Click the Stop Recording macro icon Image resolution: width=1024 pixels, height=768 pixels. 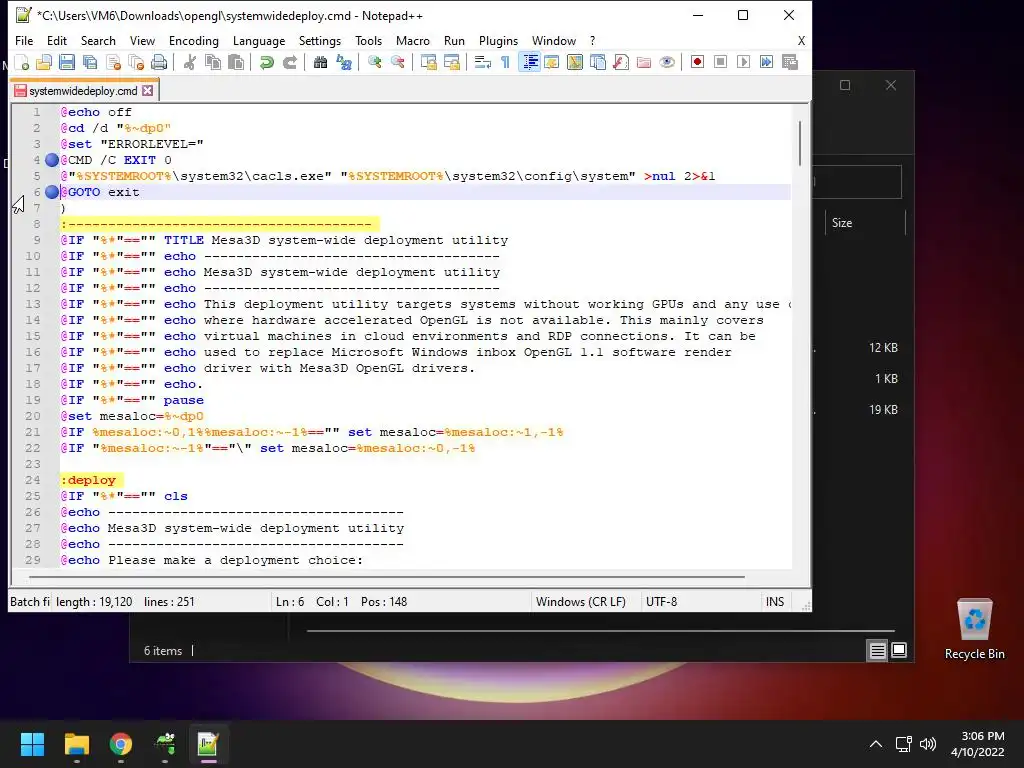[720, 63]
